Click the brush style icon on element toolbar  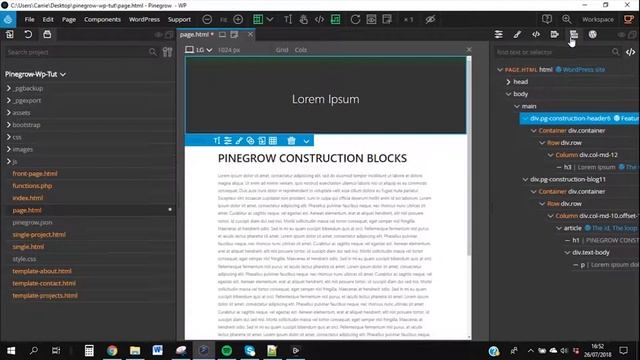coord(239,141)
